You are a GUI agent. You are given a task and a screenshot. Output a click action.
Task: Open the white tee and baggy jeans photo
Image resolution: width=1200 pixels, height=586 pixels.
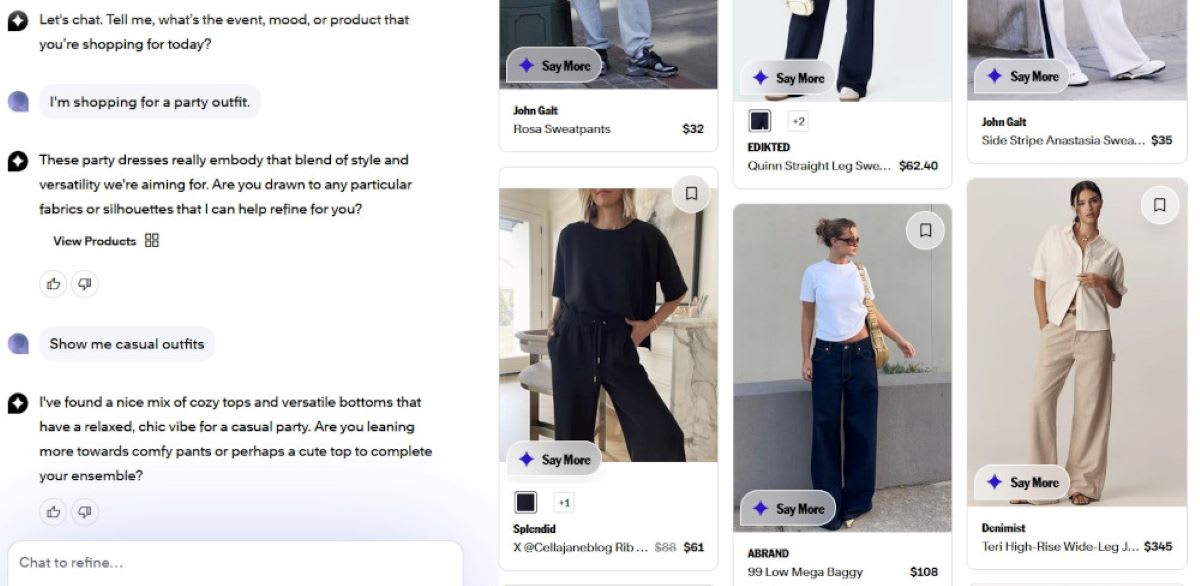[x=842, y=368]
